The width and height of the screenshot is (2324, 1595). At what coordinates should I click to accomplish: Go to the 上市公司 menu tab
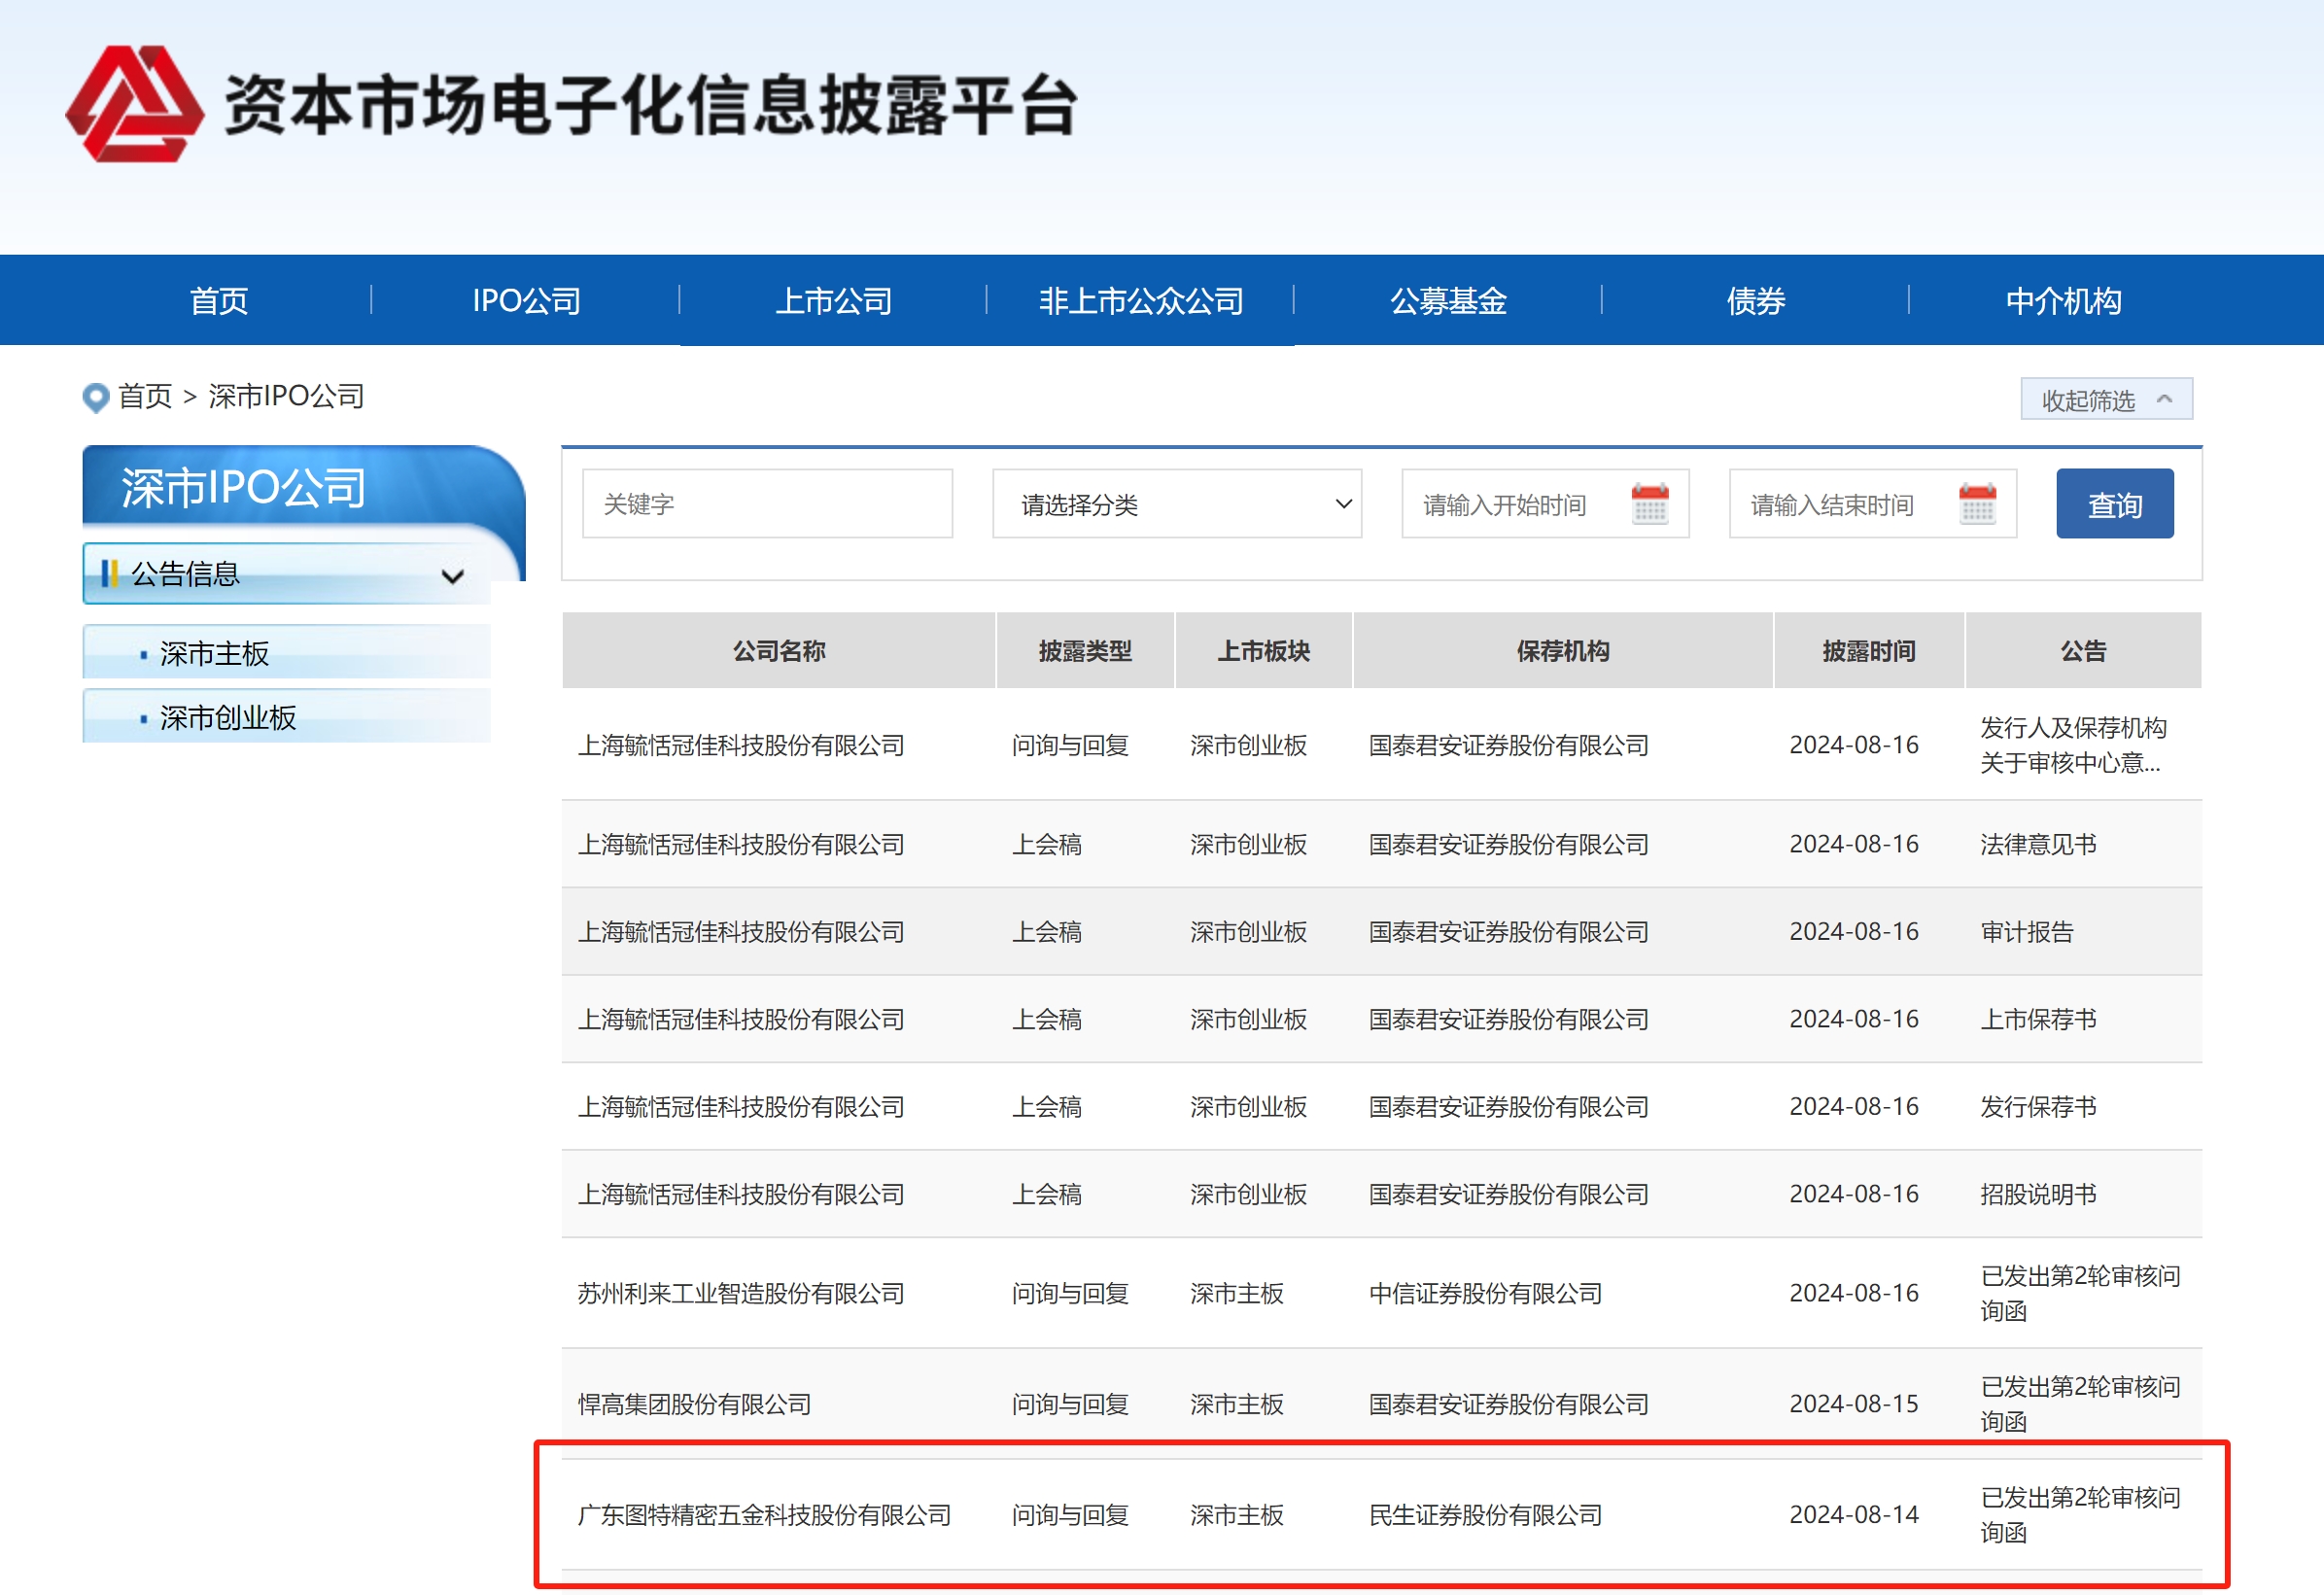tap(833, 301)
